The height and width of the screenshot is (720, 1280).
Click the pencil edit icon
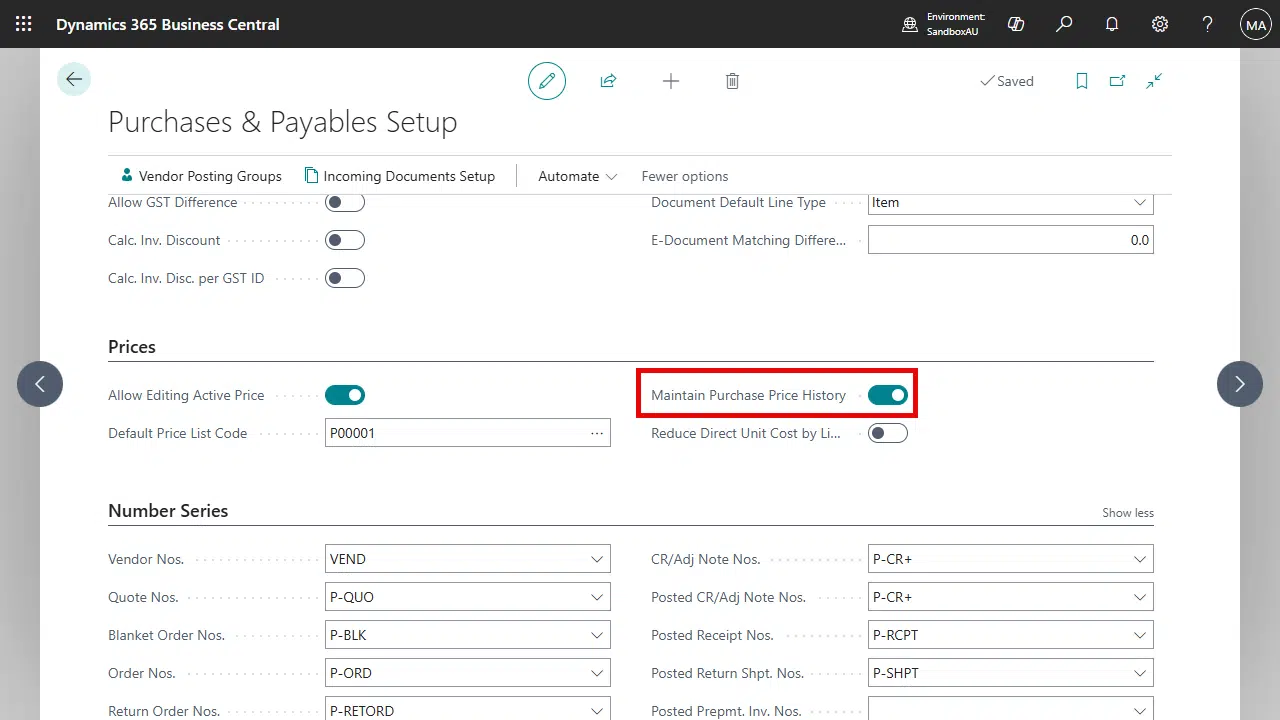[547, 81]
